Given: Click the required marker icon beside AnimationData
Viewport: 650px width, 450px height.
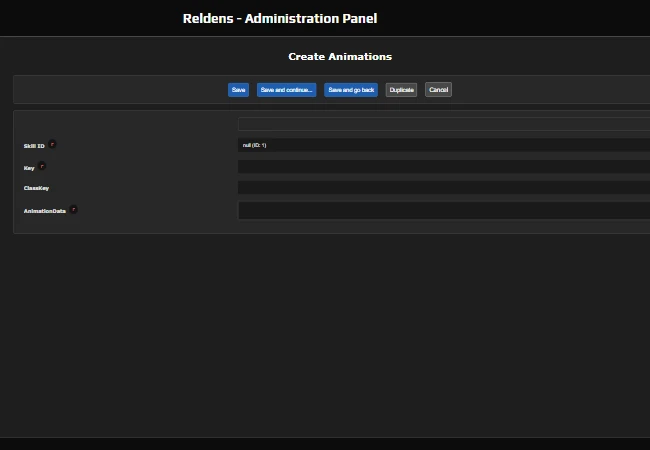Looking at the screenshot, I should (x=73, y=209).
